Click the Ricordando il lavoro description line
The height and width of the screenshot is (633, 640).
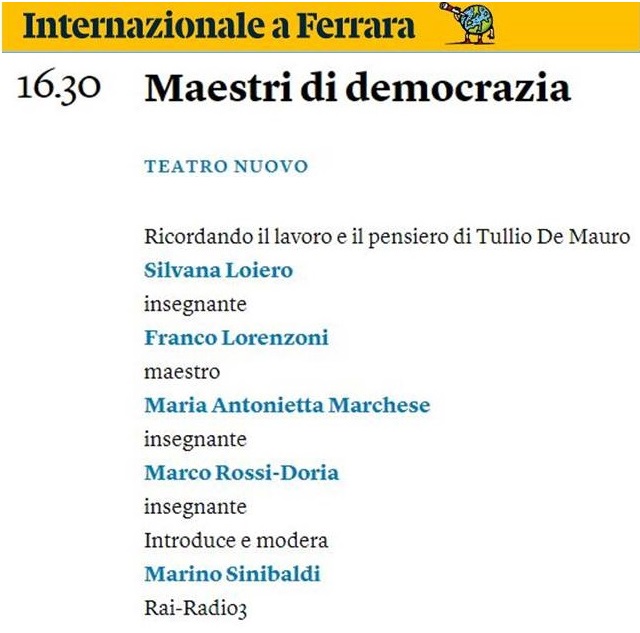pyautogui.click(x=387, y=237)
